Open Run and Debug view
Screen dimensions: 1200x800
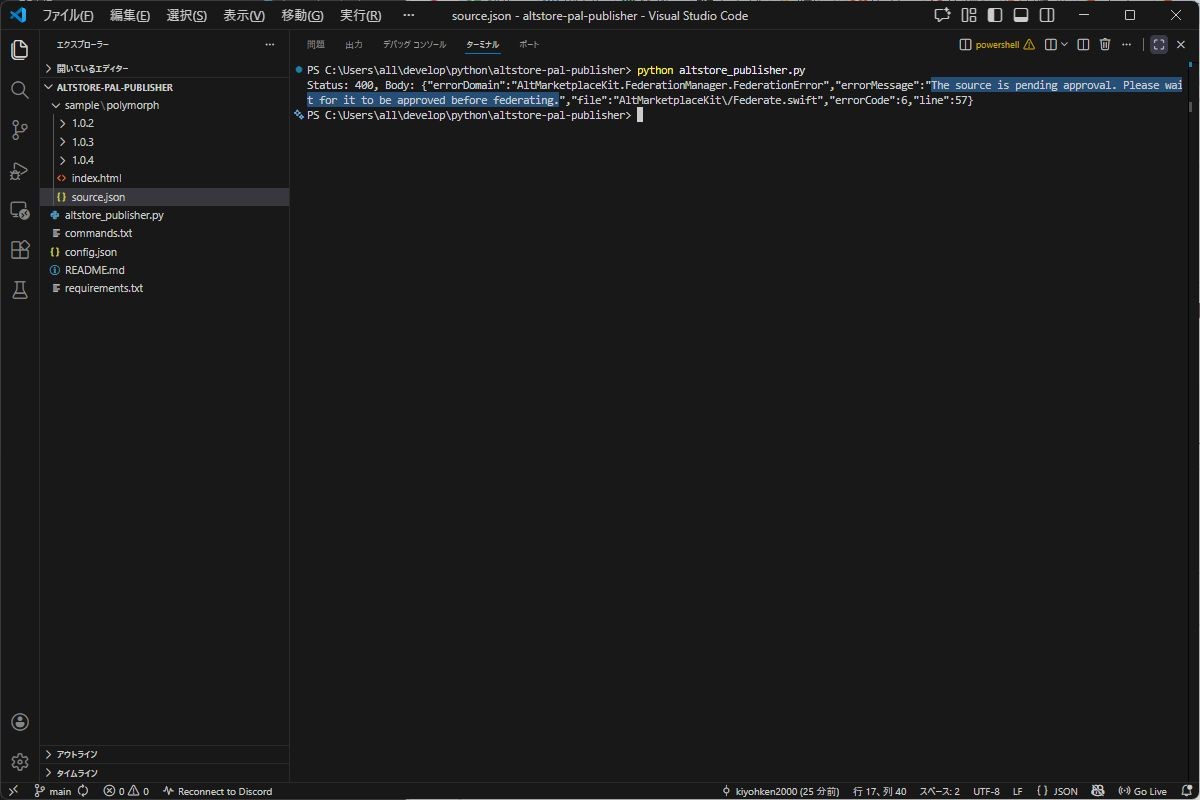pyautogui.click(x=19, y=171)
